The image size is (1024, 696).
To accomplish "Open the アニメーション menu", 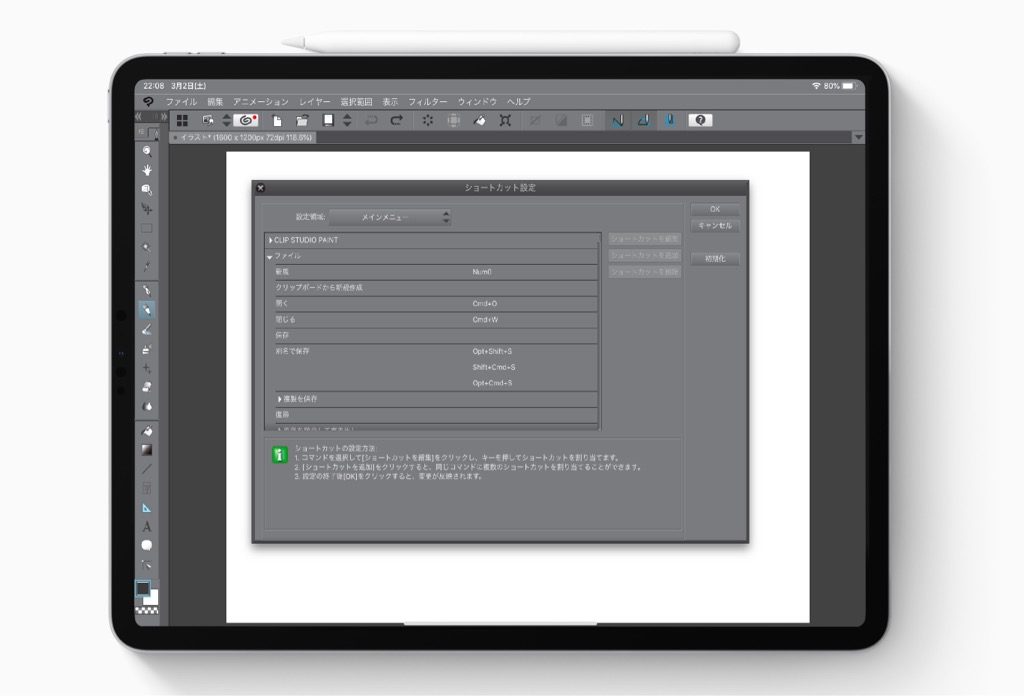I will click(x=261, y=102).
